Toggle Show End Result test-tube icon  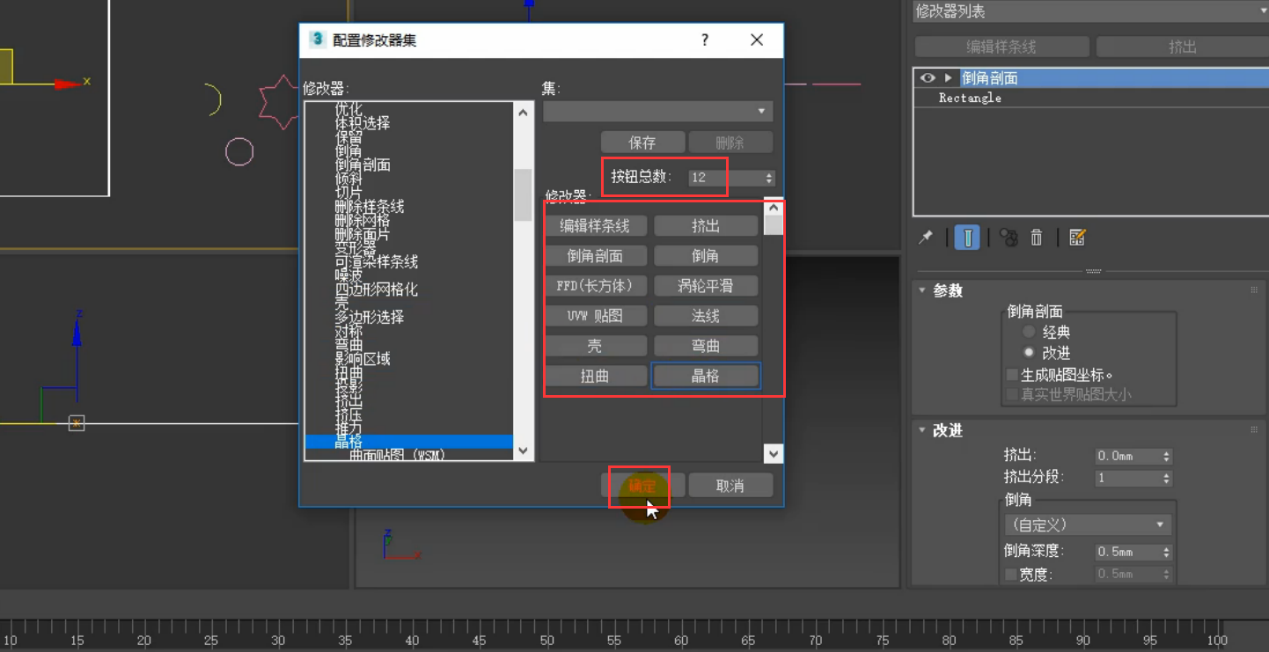(967, 237)
